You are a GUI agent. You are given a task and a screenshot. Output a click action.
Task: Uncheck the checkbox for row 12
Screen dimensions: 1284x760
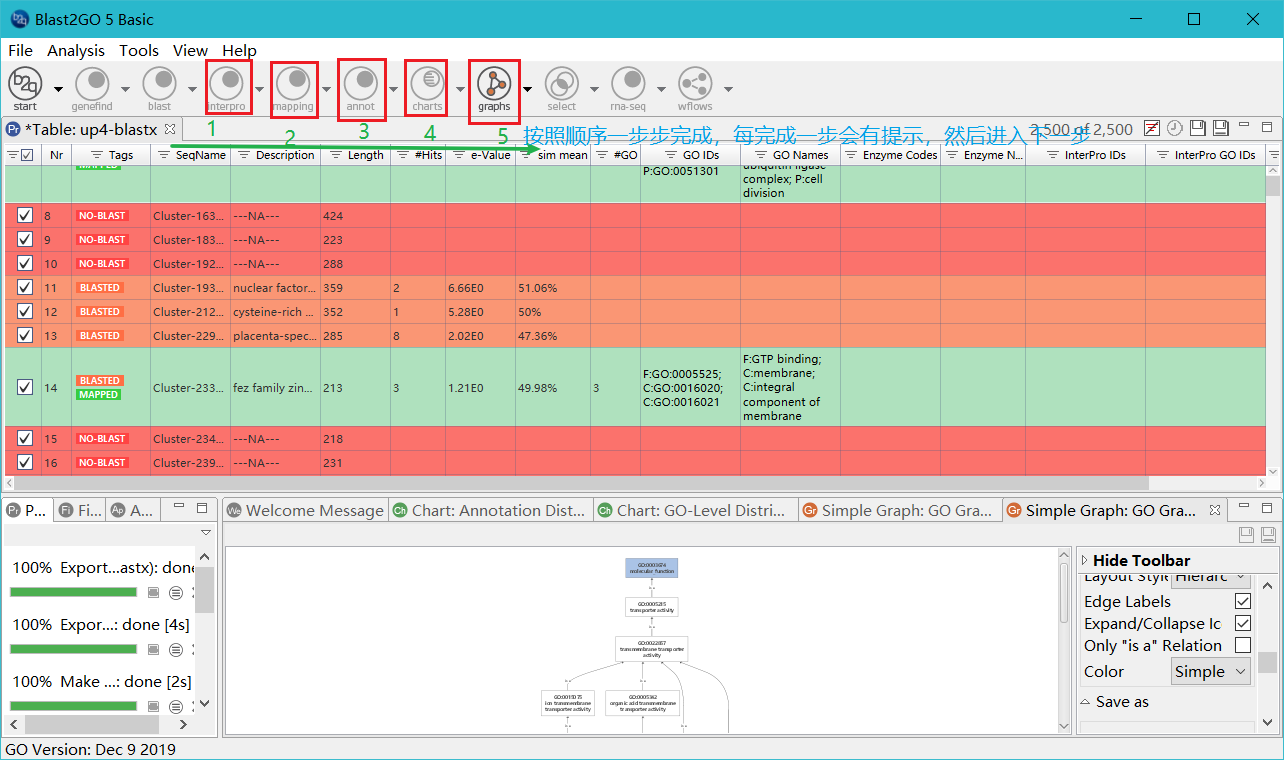25,311
